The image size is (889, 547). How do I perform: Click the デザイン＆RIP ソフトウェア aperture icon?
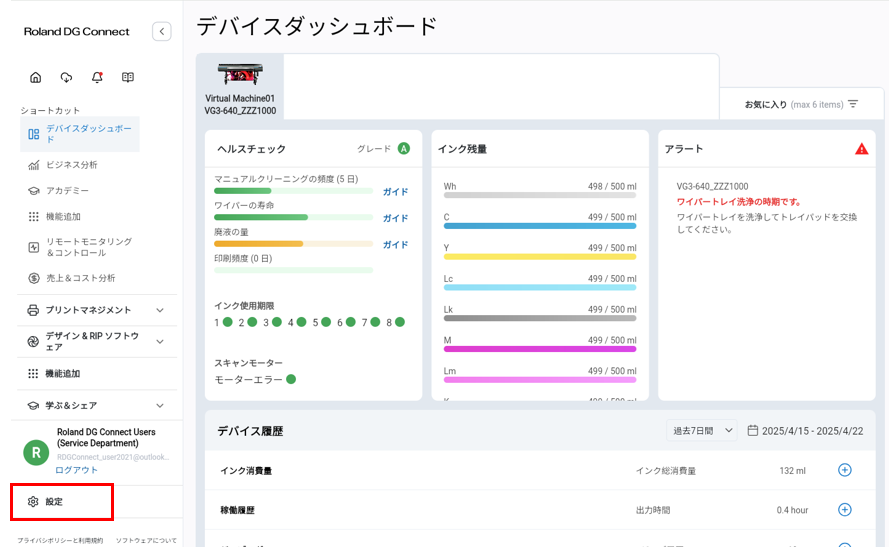(x=33, y=341)
